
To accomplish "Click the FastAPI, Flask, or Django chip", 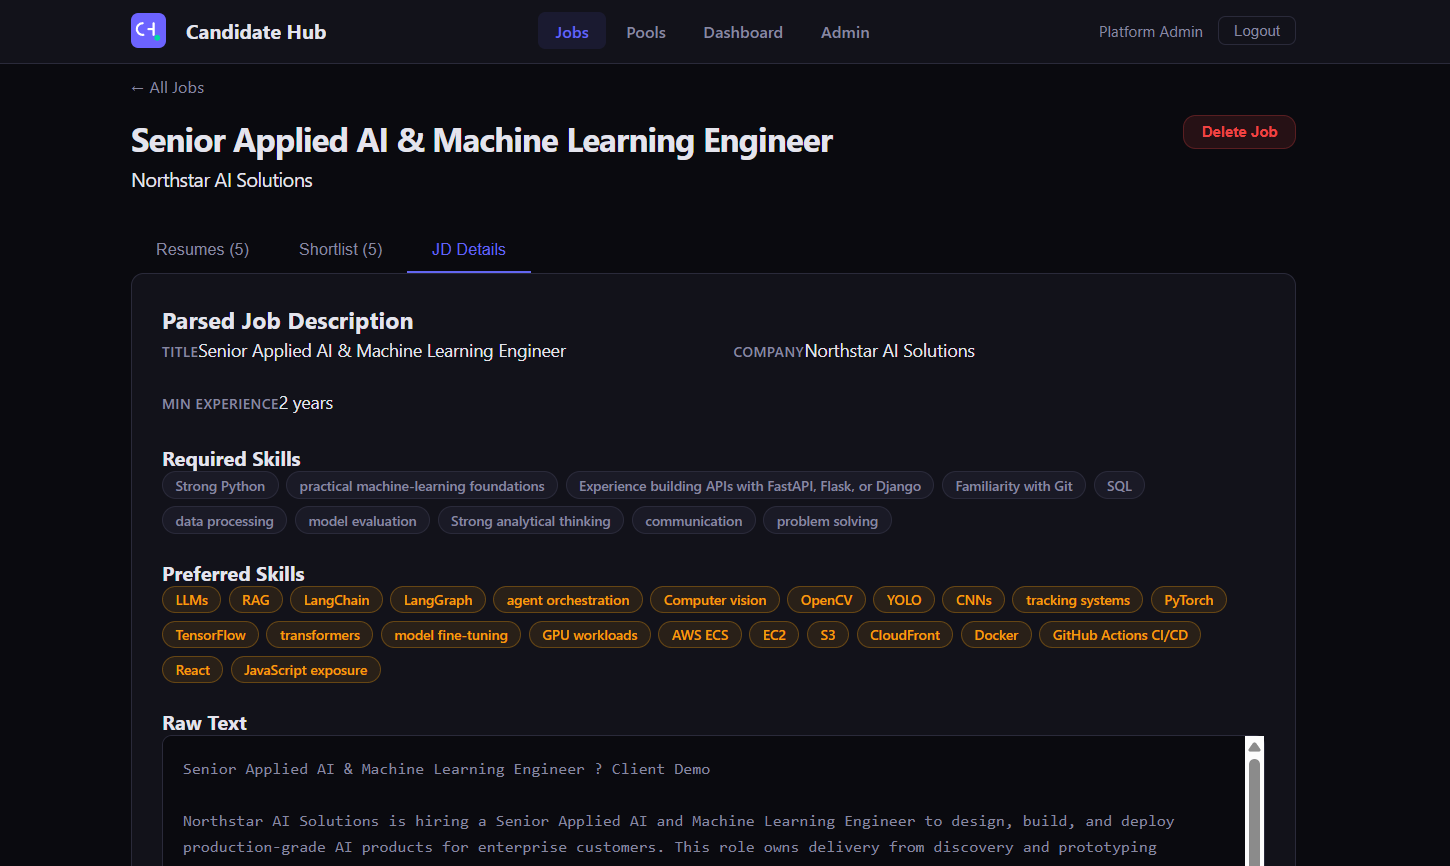I will point(750,486).
